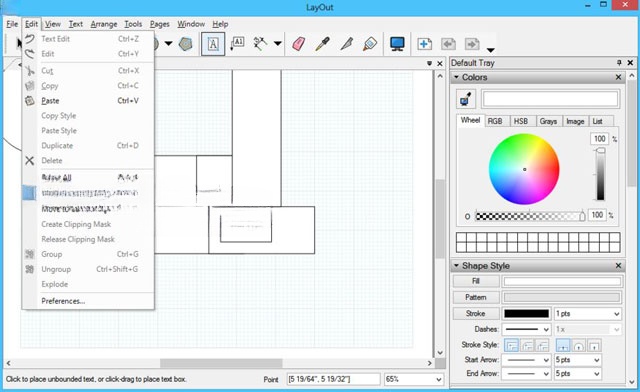Select the flat stroke end-cap style
640x392 pixels.
pos(563,345)
